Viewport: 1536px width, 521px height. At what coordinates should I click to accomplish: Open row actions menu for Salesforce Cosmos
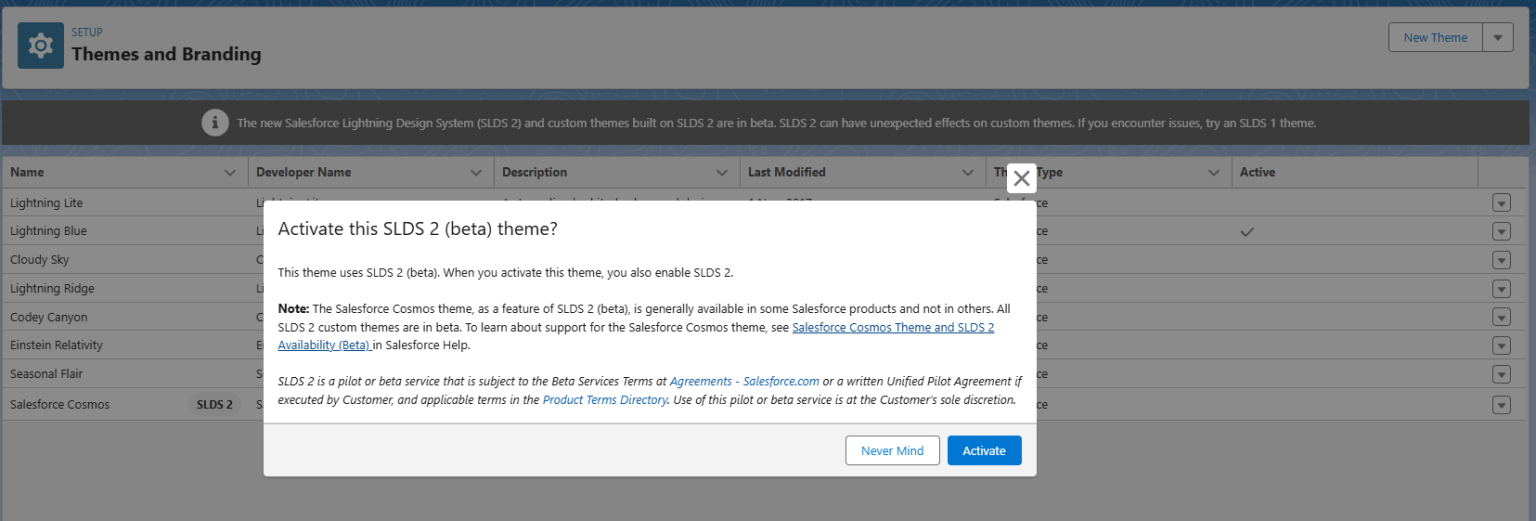(x=1501, y=405)
